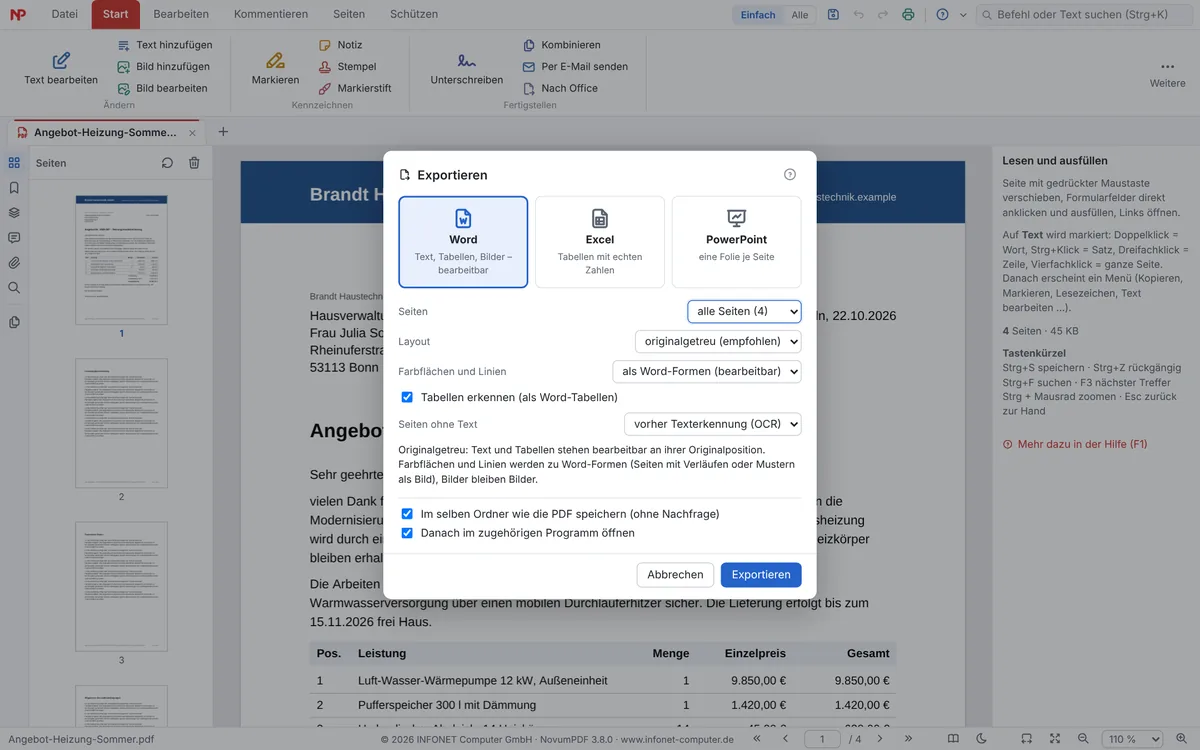Open the layers sidebar icon
Screen dimensions: 1200x750
click(14, 212)
